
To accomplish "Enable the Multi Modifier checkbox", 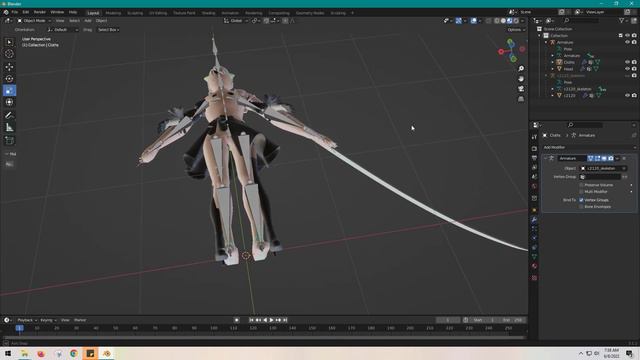I will [x=581, y=191].
